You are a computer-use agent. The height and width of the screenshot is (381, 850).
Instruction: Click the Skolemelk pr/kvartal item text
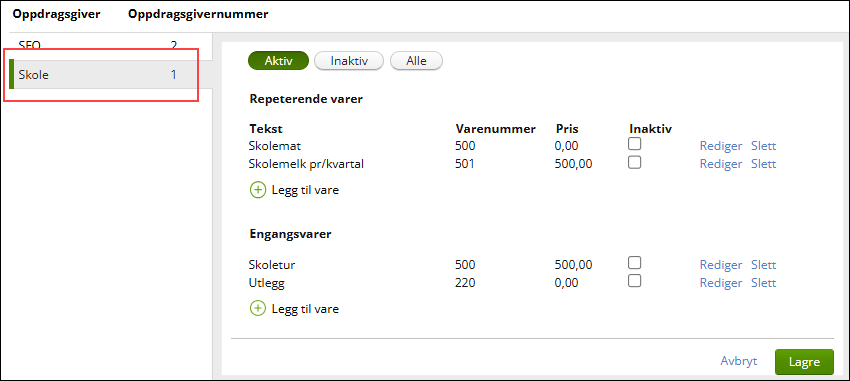point(306,164)
